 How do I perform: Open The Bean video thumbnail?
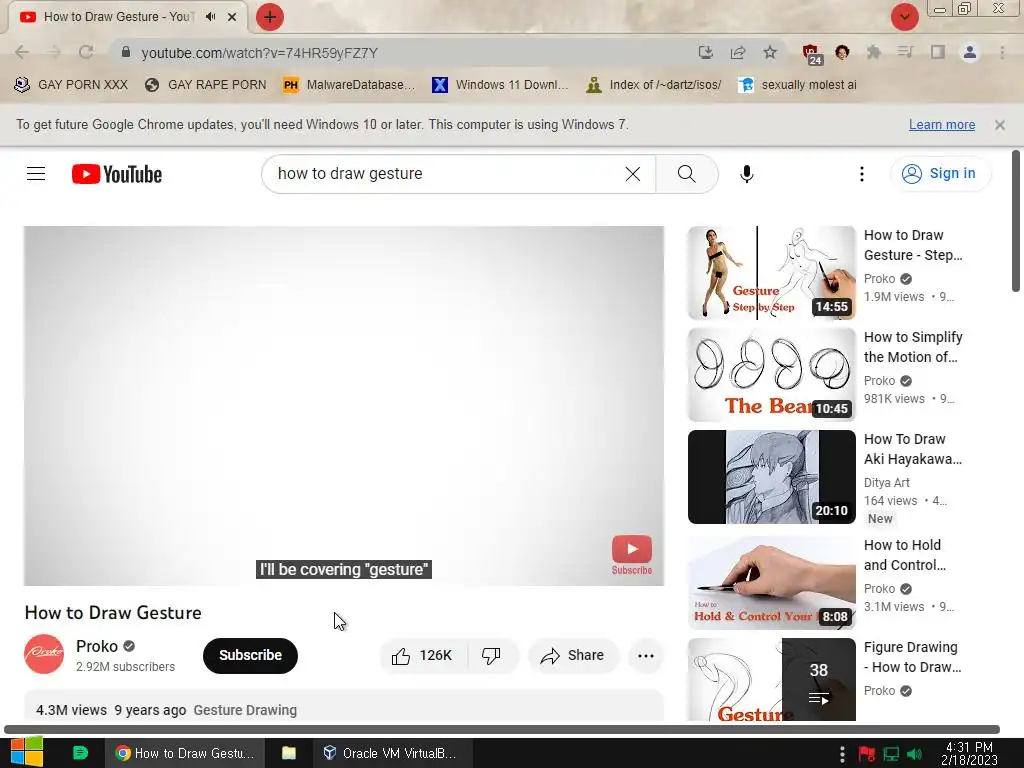pos(771,375)
